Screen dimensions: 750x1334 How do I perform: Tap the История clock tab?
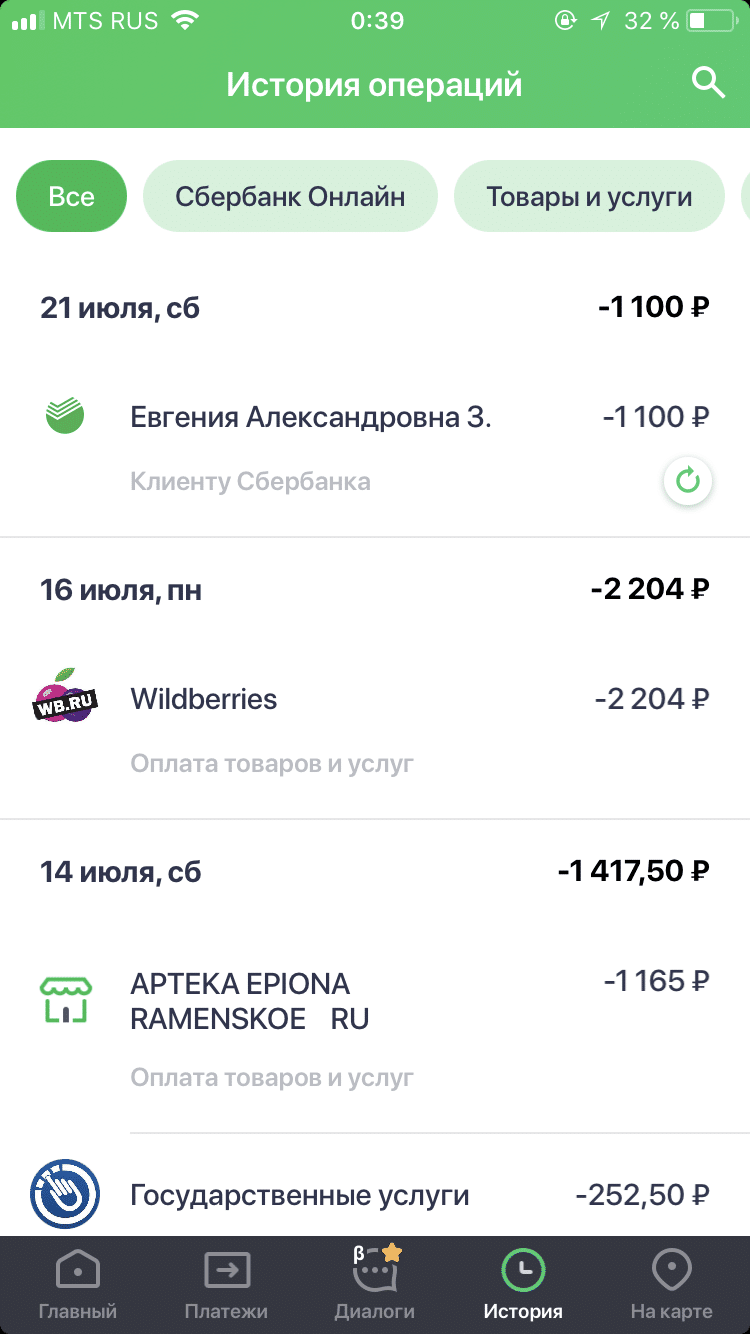[522, 1284]
